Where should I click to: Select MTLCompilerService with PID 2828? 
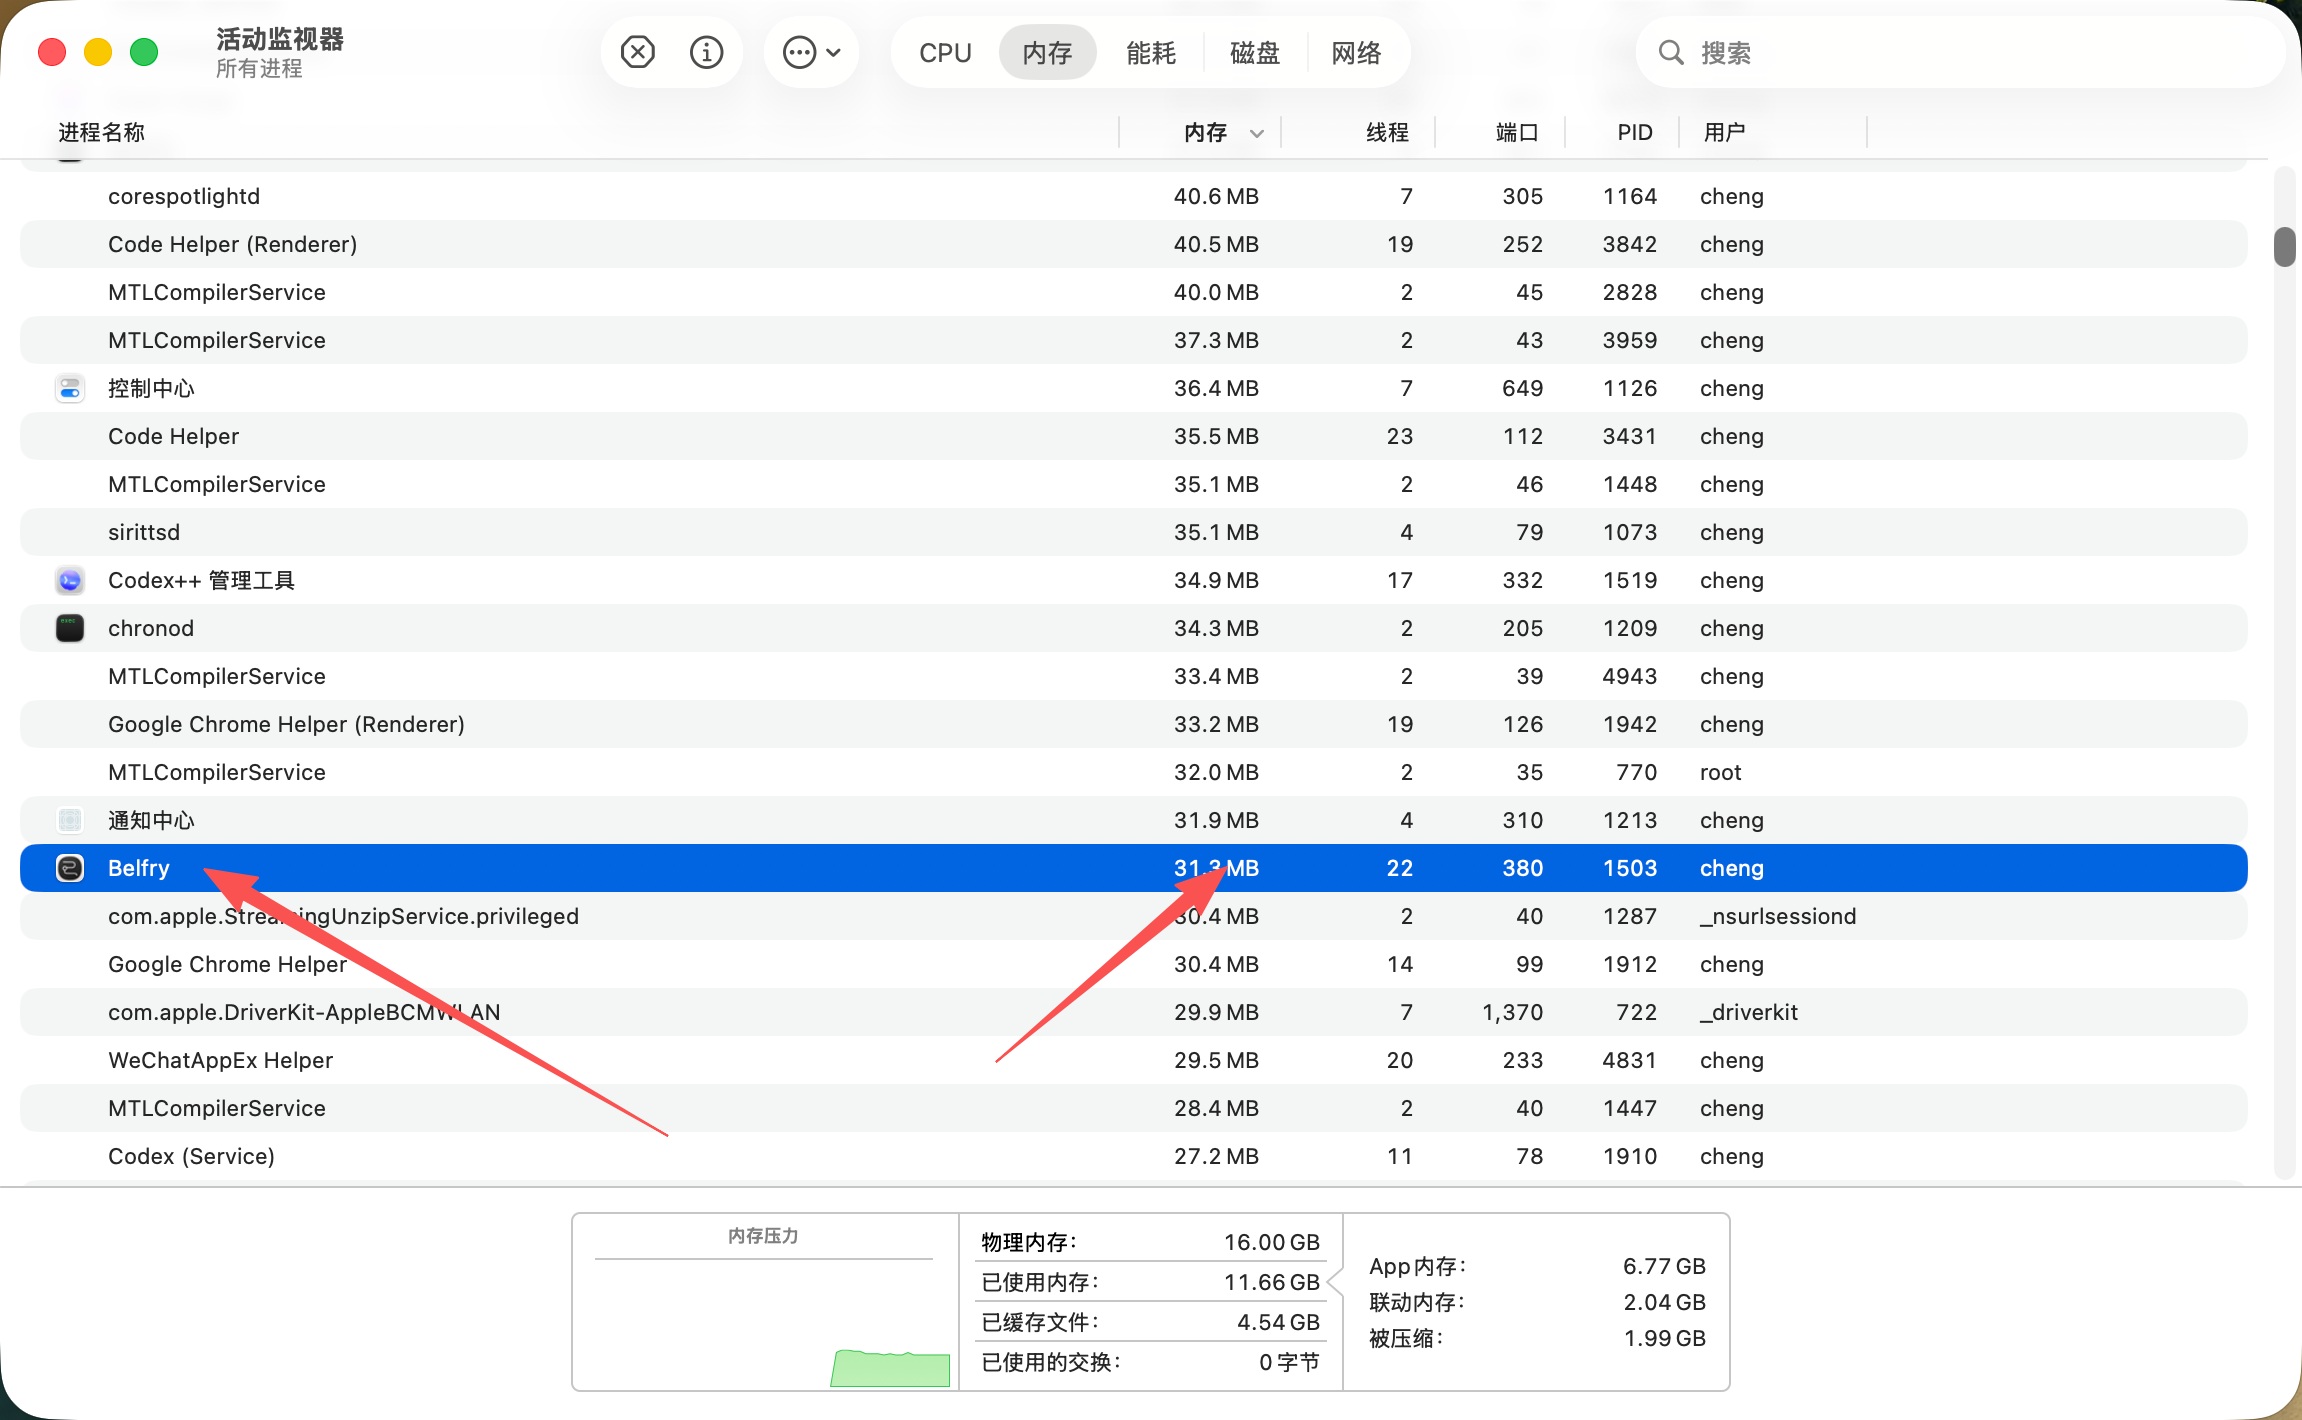[x=1134, y=292]
